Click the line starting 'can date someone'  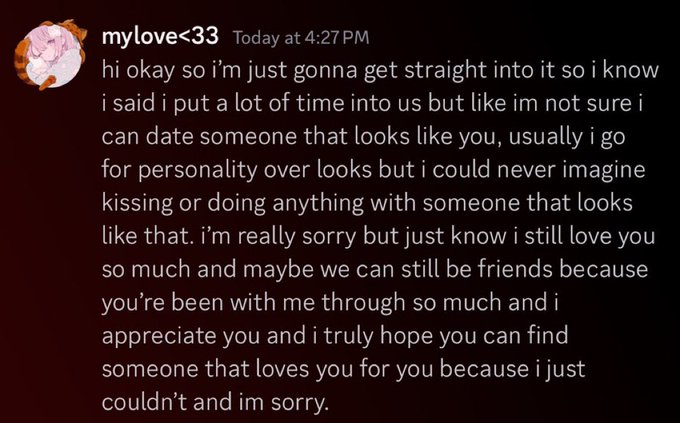pyautogui.click(x=363, y=137)
